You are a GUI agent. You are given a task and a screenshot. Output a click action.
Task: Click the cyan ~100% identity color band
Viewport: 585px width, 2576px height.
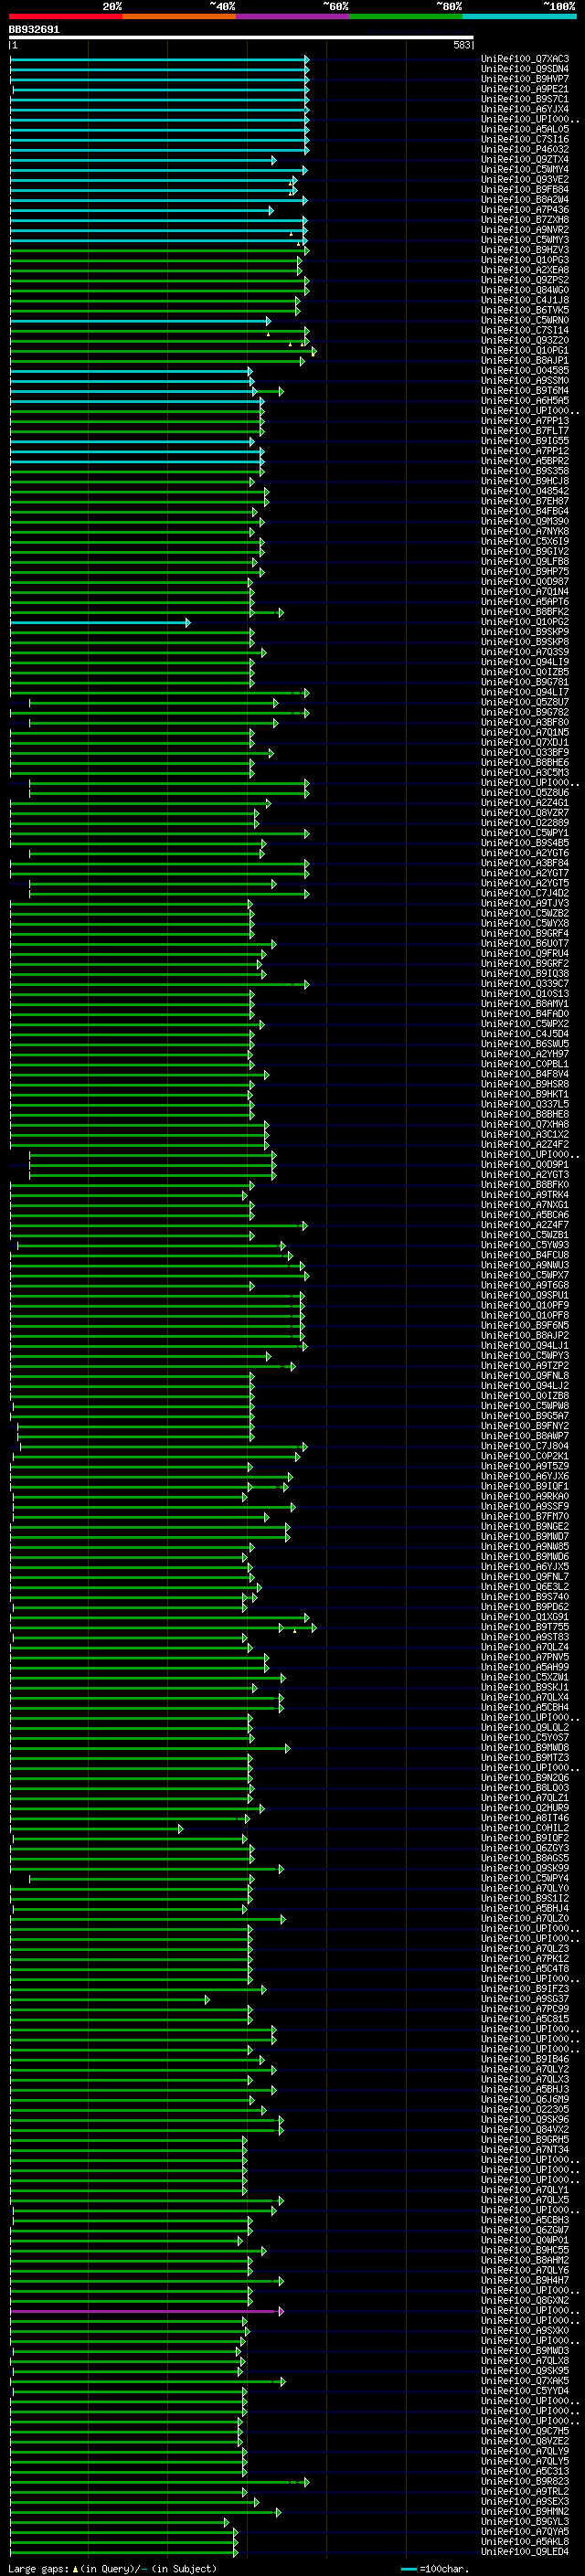[x=519, y=16]
